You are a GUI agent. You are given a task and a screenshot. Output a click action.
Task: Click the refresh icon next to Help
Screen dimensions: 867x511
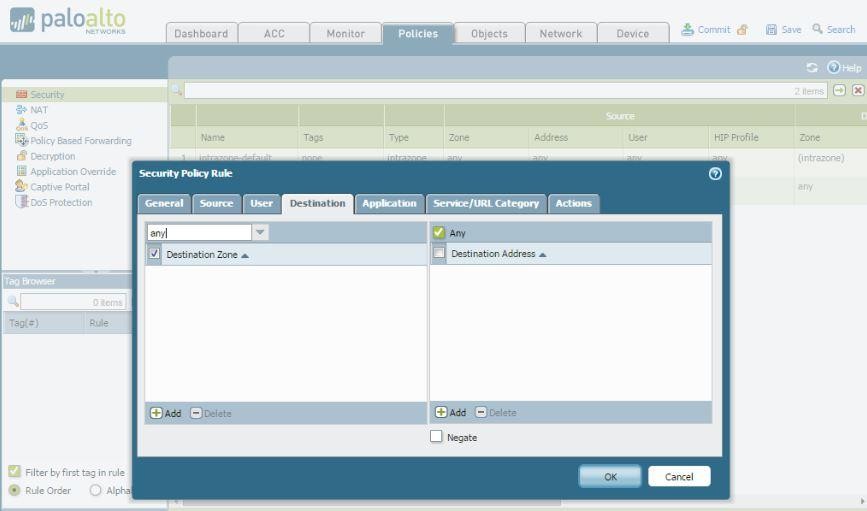(x=812, y=68)
